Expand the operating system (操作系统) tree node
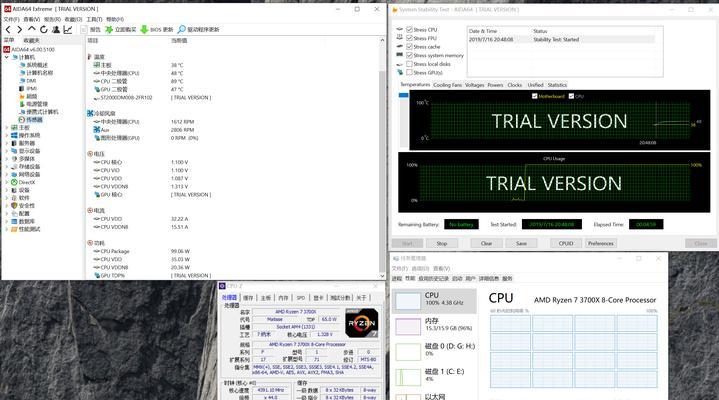Screen dimensions: 719x400 point(6,135)
